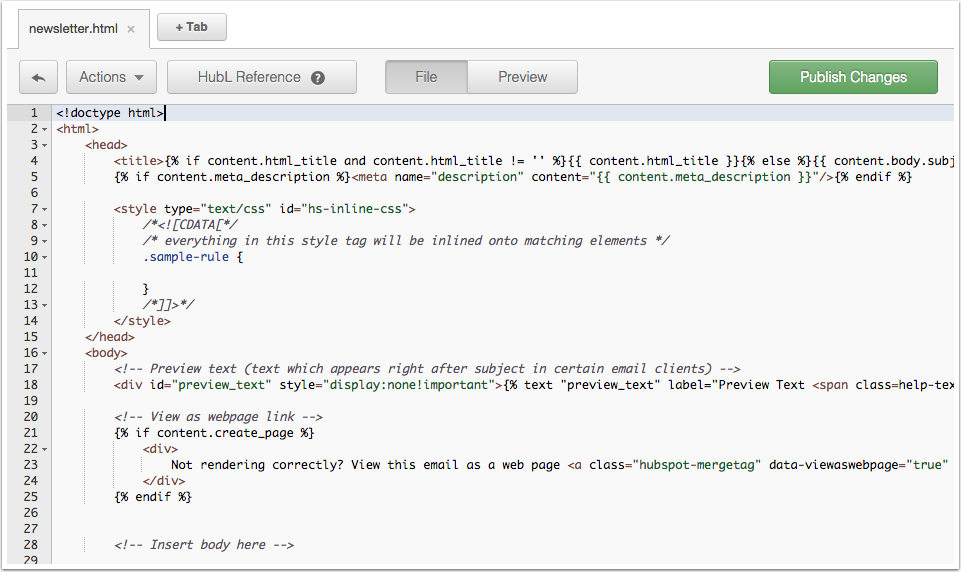Image resolution: width=961 pixels, height=572 pixels.
Task: Click the back arrow button
Action: click(x=38, y=77)
